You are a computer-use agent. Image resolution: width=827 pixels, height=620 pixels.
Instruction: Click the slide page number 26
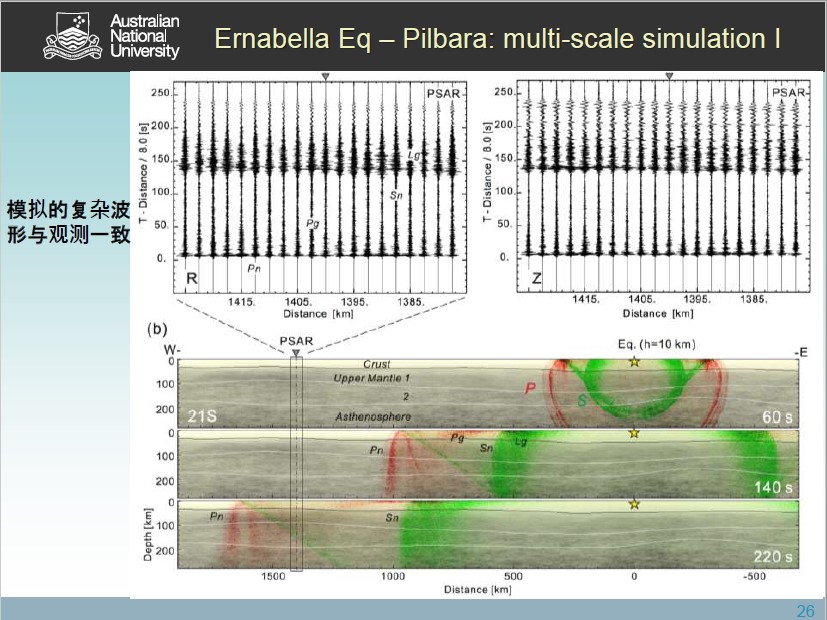(805, 611)
